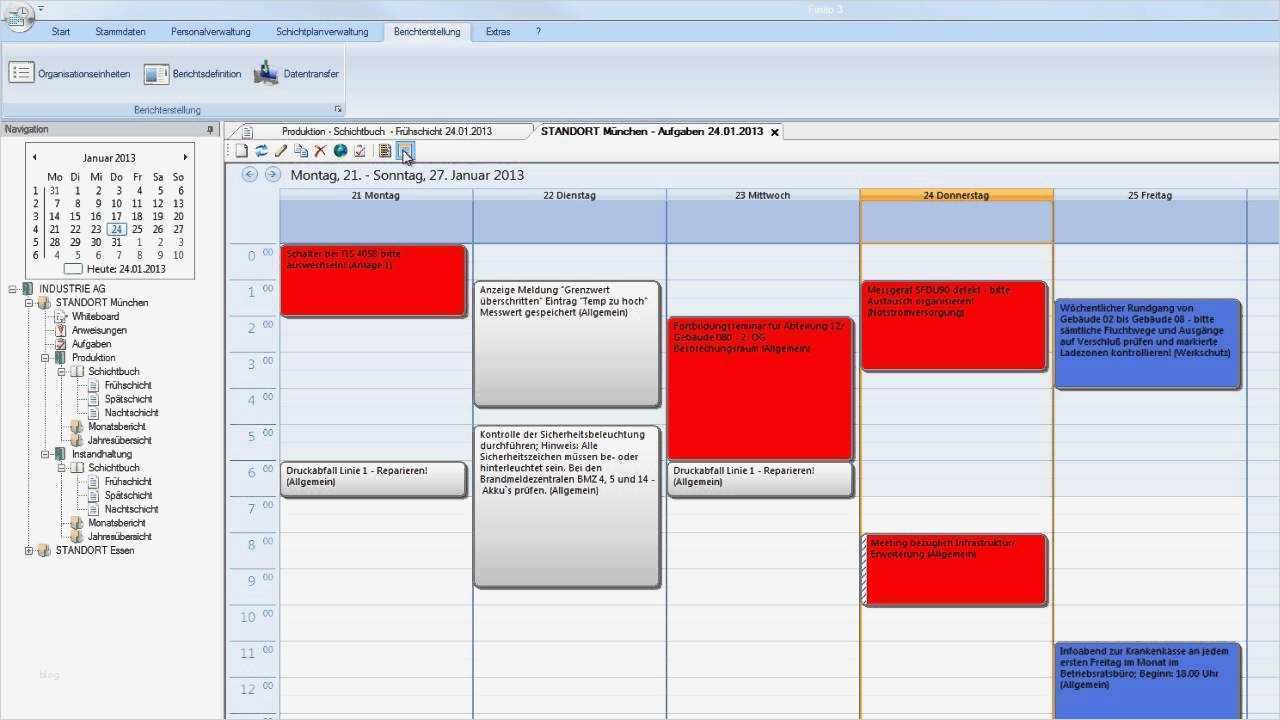Image resolution: width=1280 pixels, height=720 pixels.
Task: Create a new entry with the New document icon
Action: pyautogui.click(x=241, y=150)
